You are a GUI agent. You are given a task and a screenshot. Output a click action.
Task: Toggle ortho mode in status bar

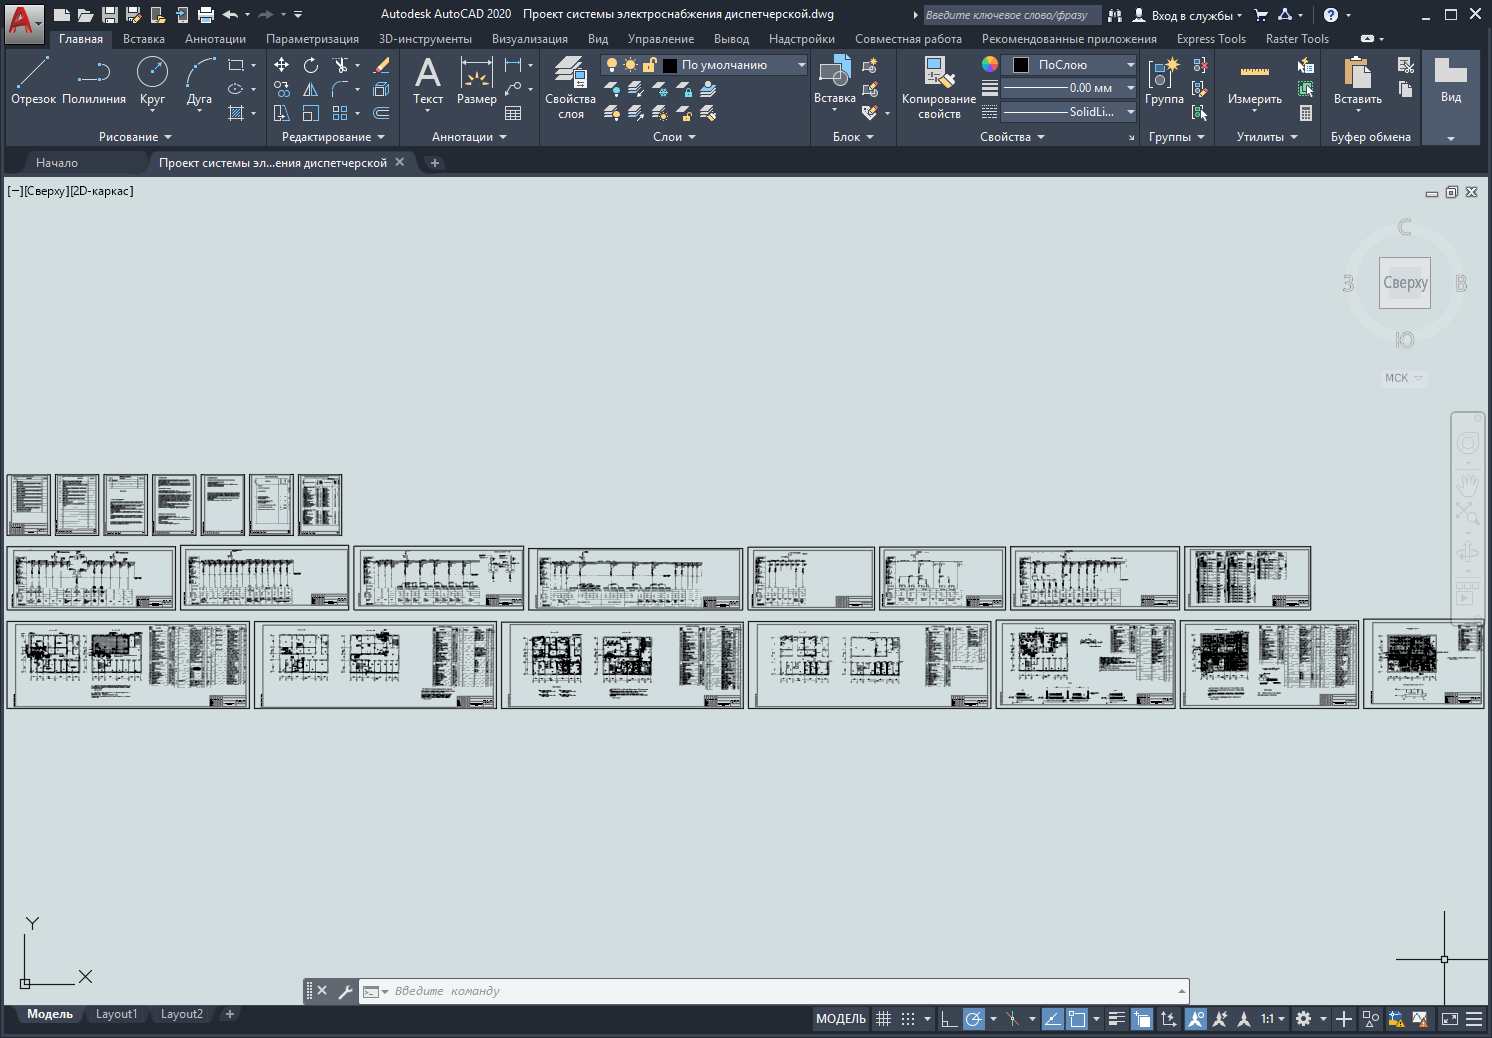pos(949,1019)
